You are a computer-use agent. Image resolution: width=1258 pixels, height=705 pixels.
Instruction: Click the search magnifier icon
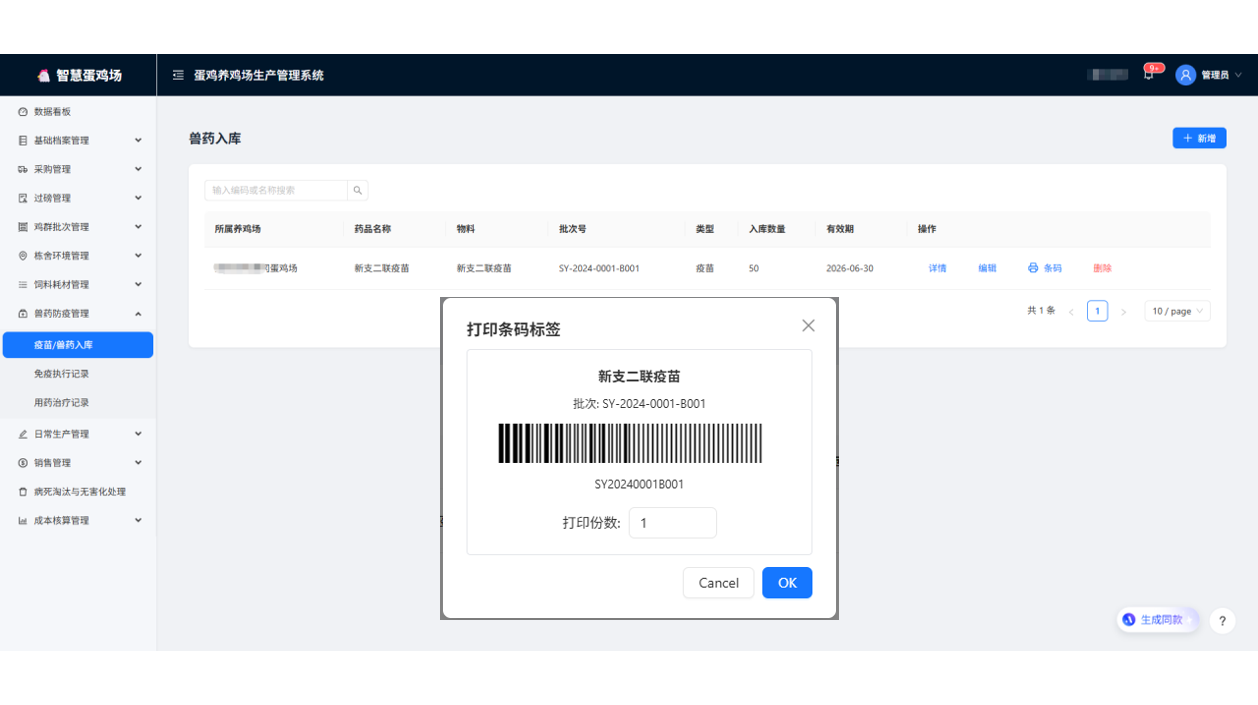click(x=358, y=190)
